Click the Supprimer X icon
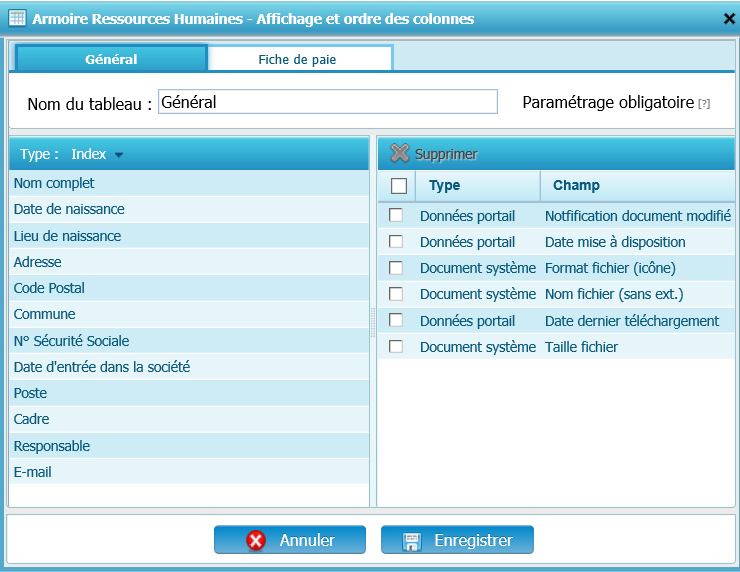The image size is (740, 572). (399, 154)
